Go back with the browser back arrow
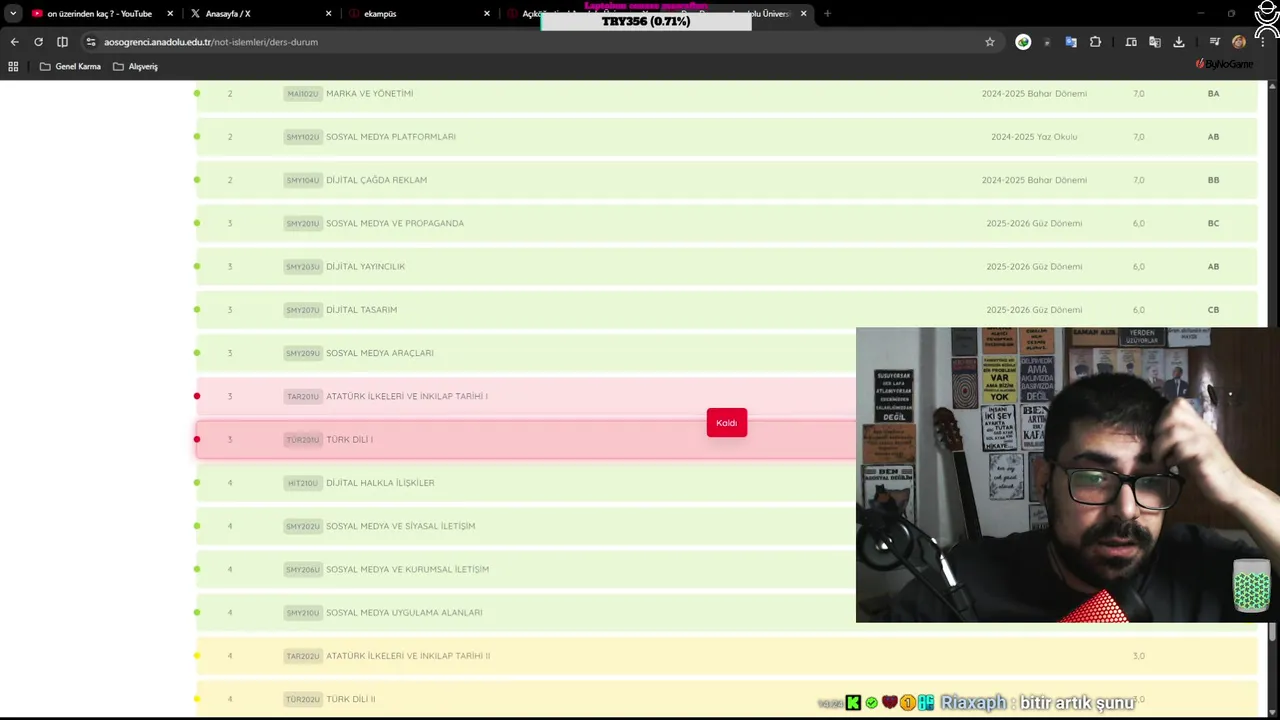Image resolution: width=1280 pixels, height=720 pixels. [x=14, y=42]
